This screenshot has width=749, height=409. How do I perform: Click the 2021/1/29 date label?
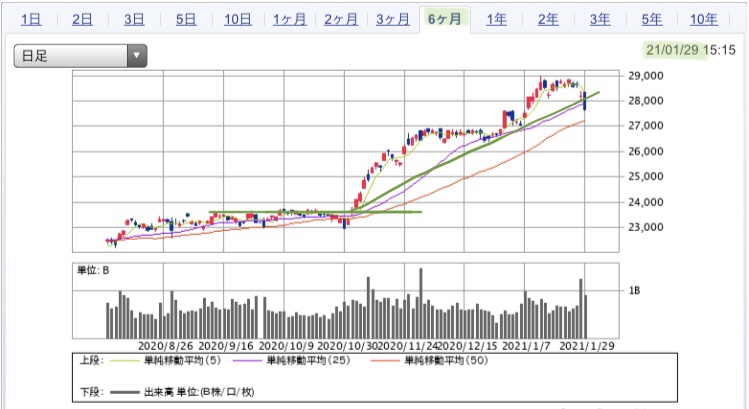587,346
